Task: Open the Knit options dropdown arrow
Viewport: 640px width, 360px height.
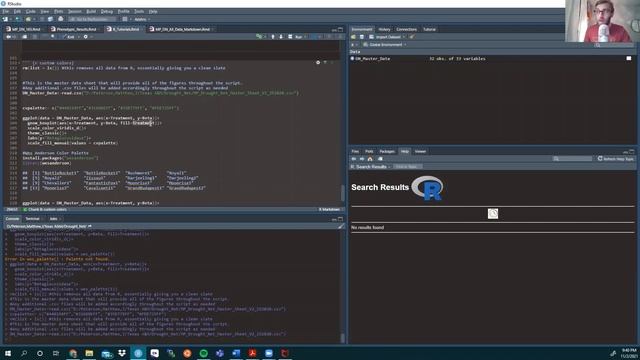Action: click(x=78, y=37)
